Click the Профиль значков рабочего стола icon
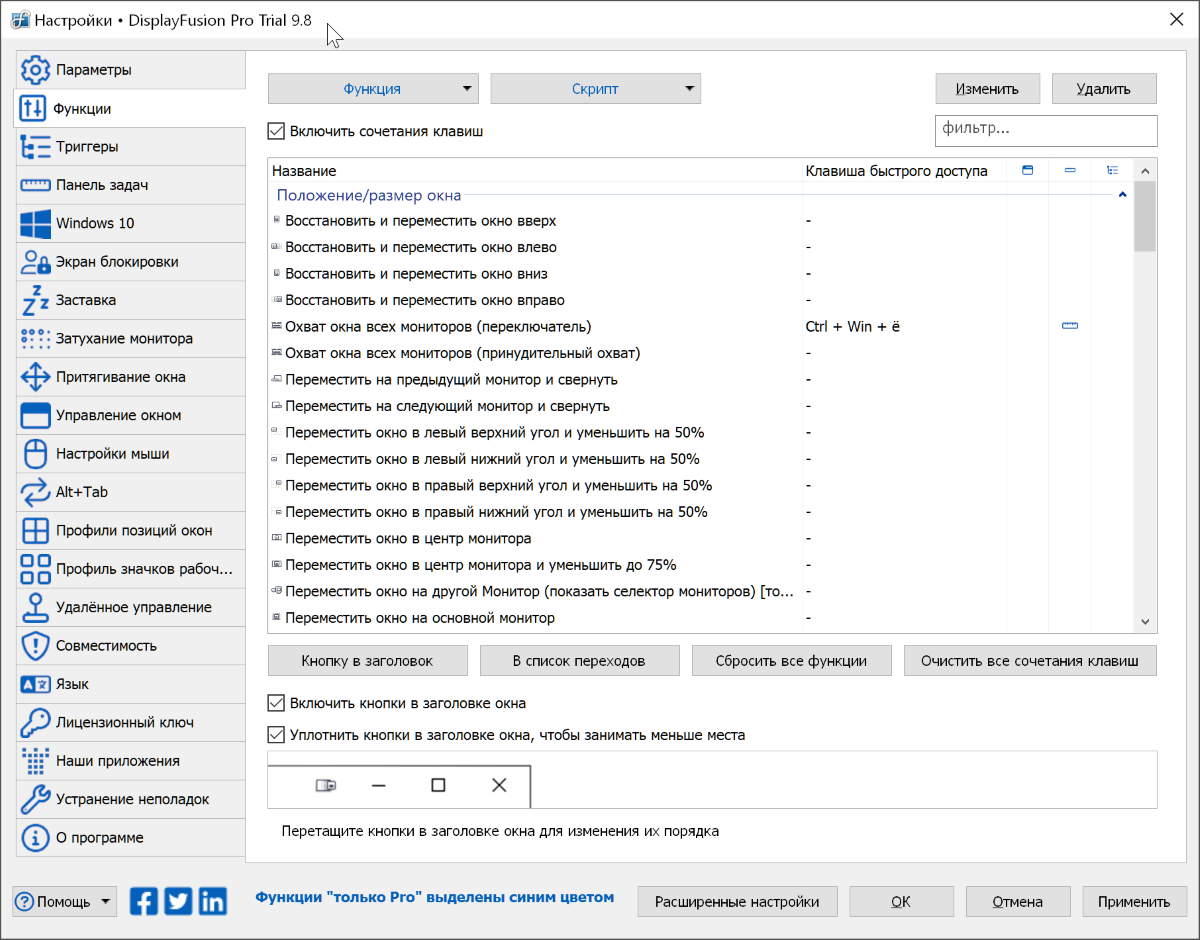 tap(35, 569)
